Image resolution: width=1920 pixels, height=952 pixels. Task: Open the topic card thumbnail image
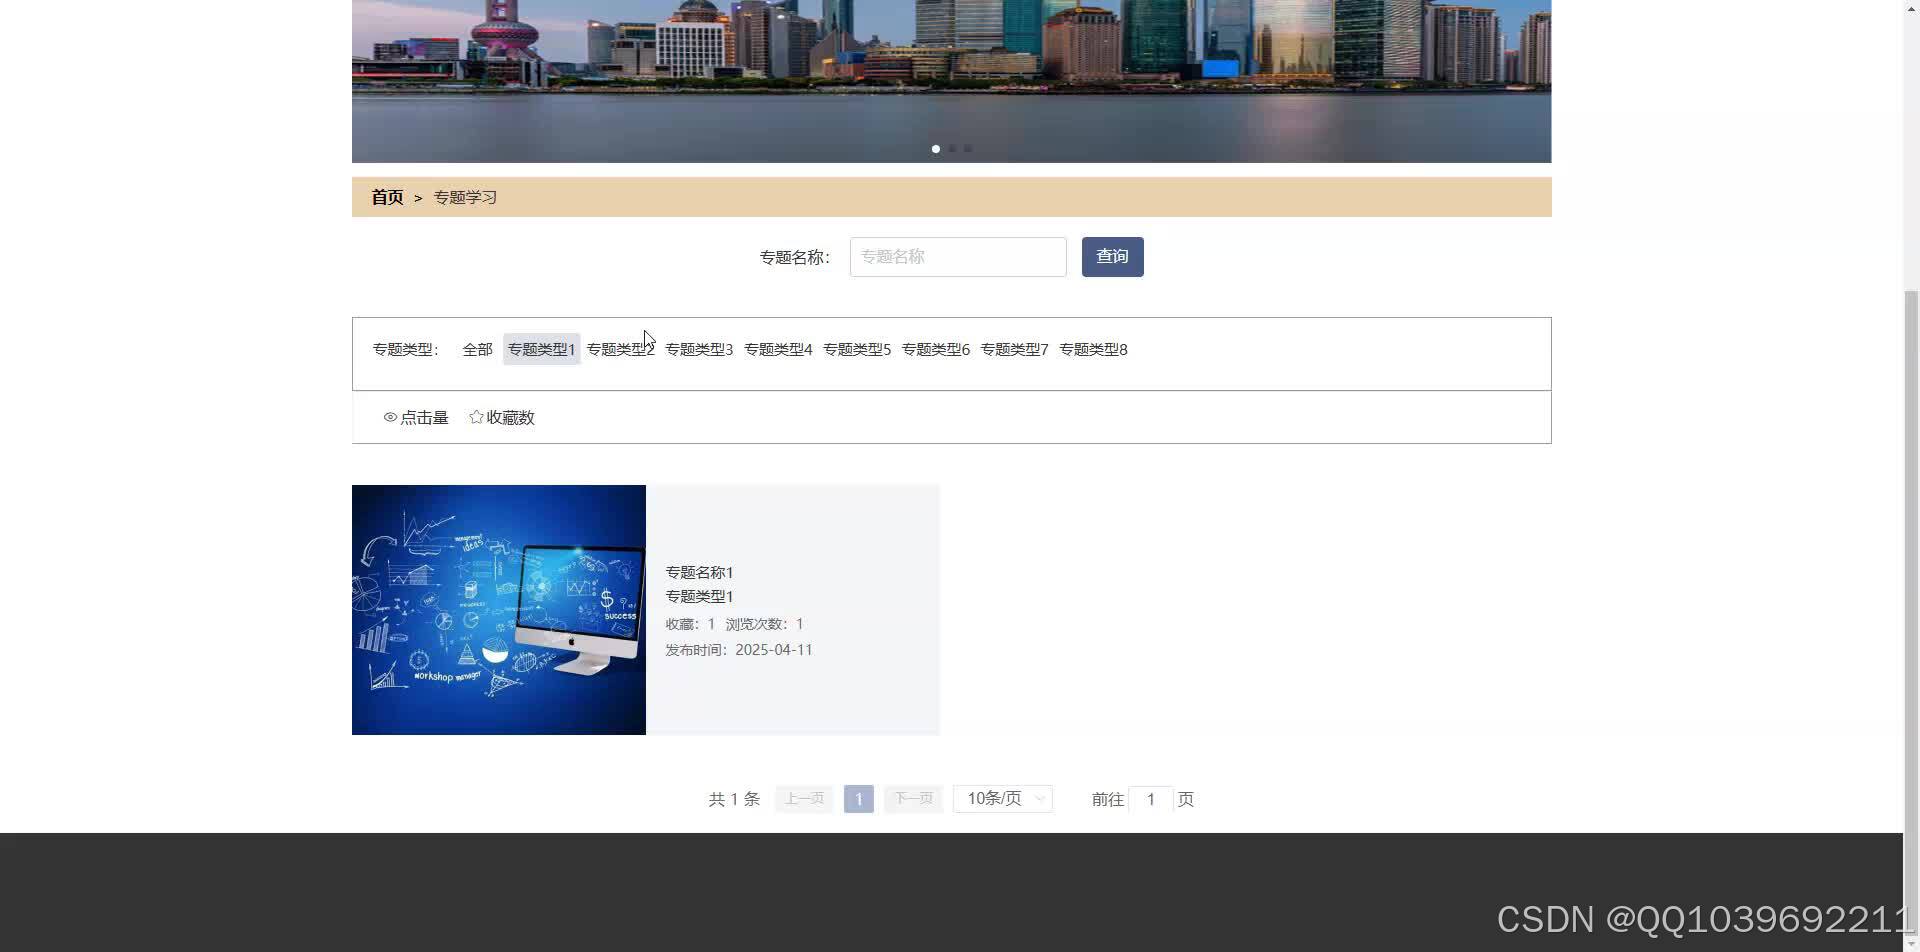[x=498, y=609]
